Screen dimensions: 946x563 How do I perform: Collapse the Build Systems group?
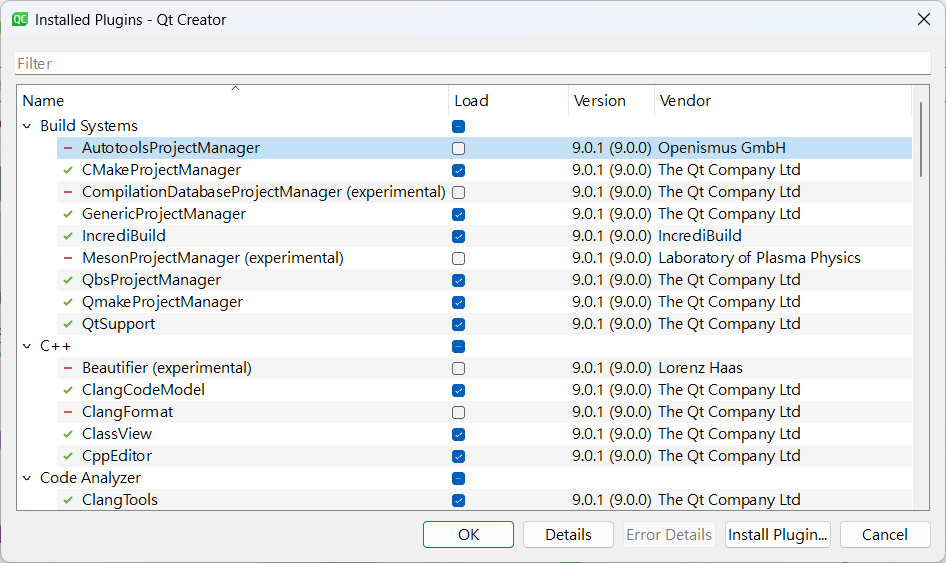pos(27,126)
